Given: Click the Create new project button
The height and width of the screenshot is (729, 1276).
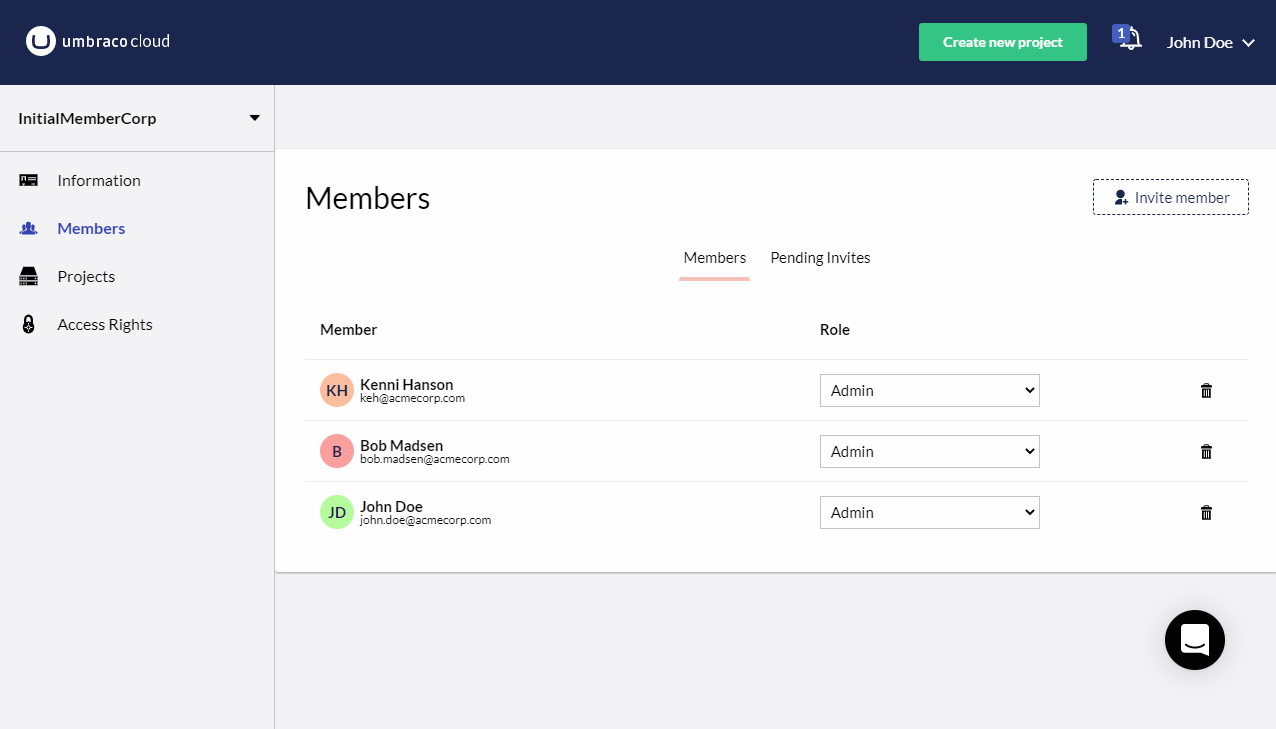Looking at the screenshot, I should point(1003,42).
